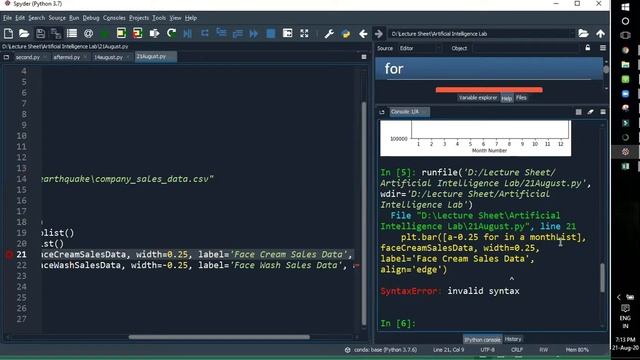Open the Consoles menu
This screenshot has width=640, height=360.
[114, 18]
